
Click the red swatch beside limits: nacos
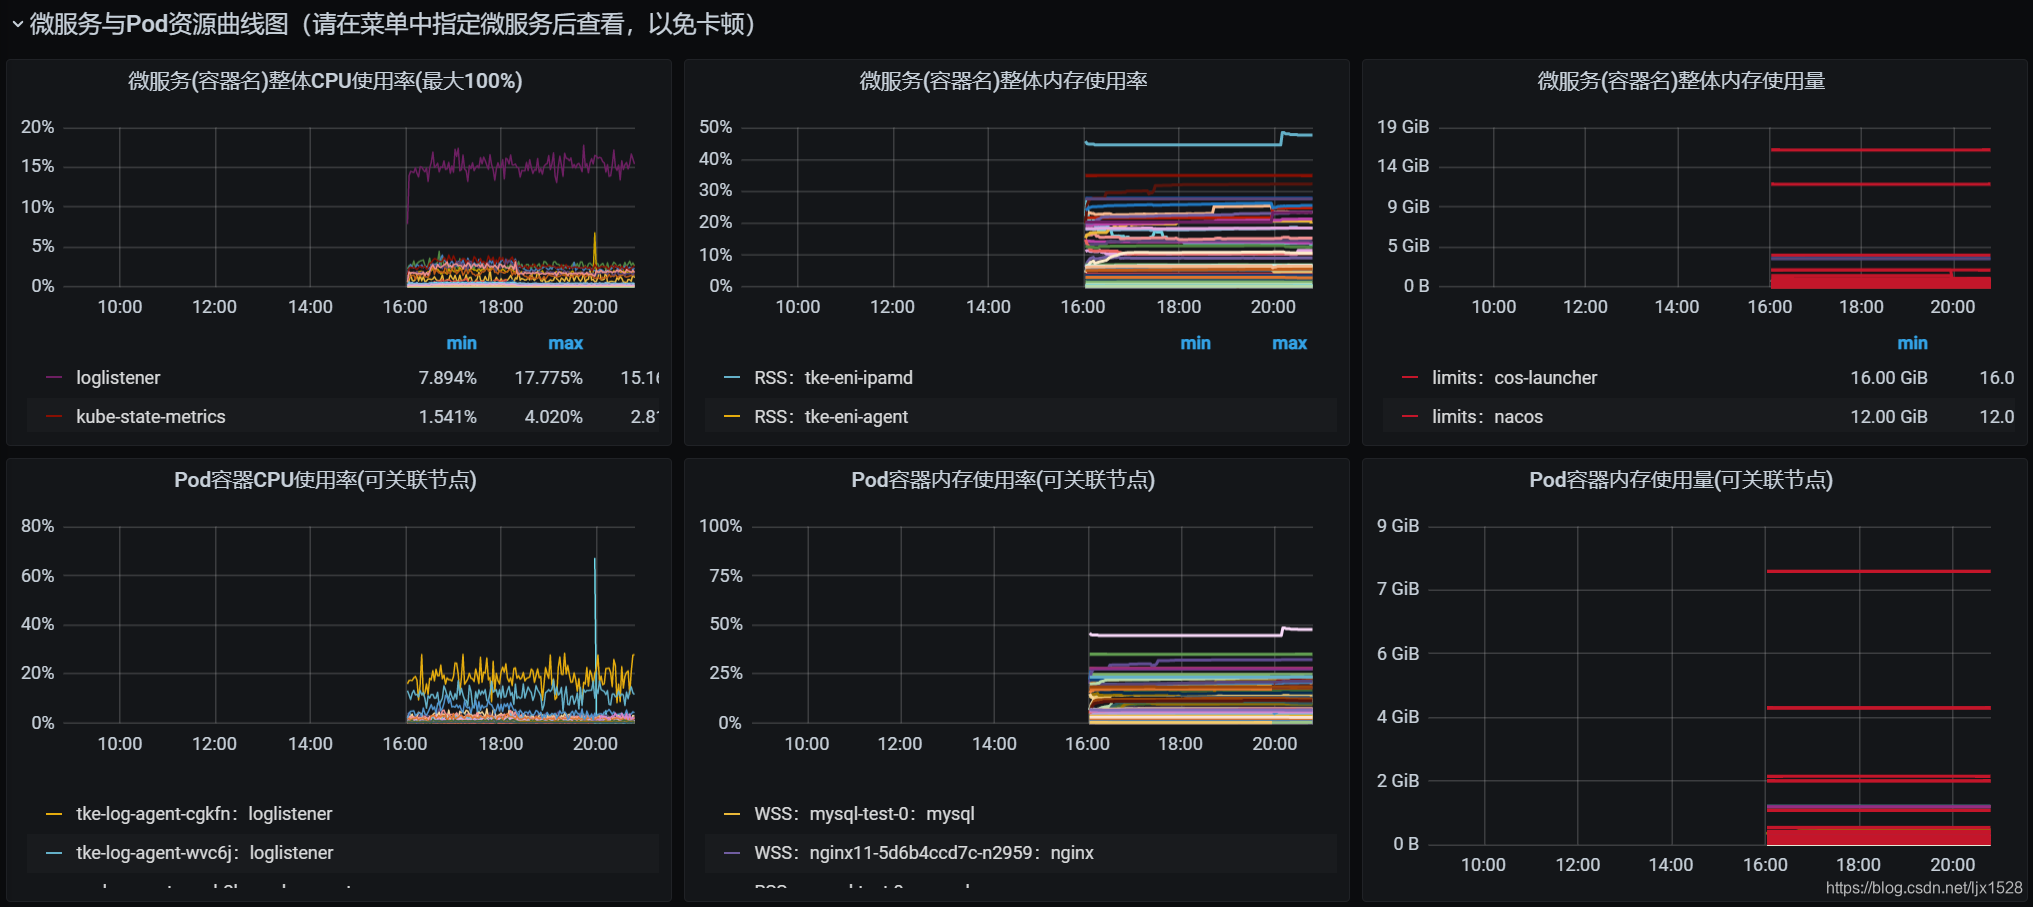(1410, 417)
